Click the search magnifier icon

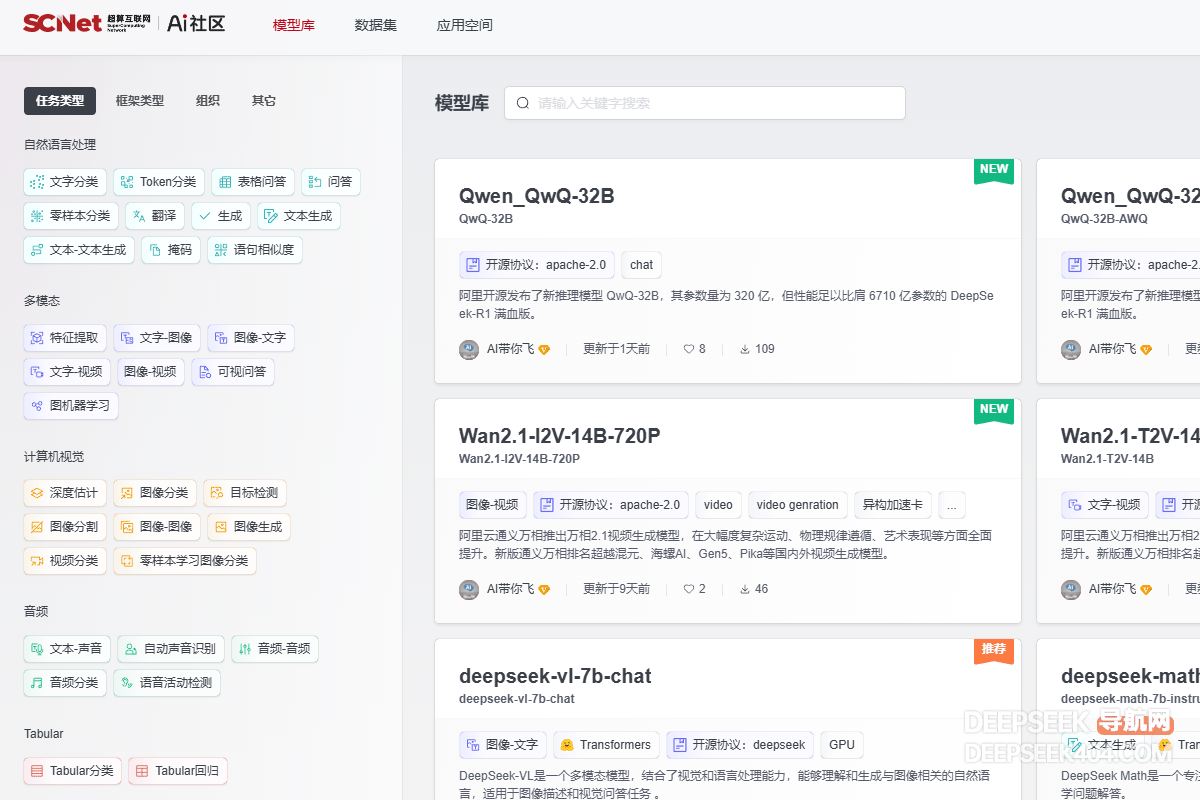point(523,103)
